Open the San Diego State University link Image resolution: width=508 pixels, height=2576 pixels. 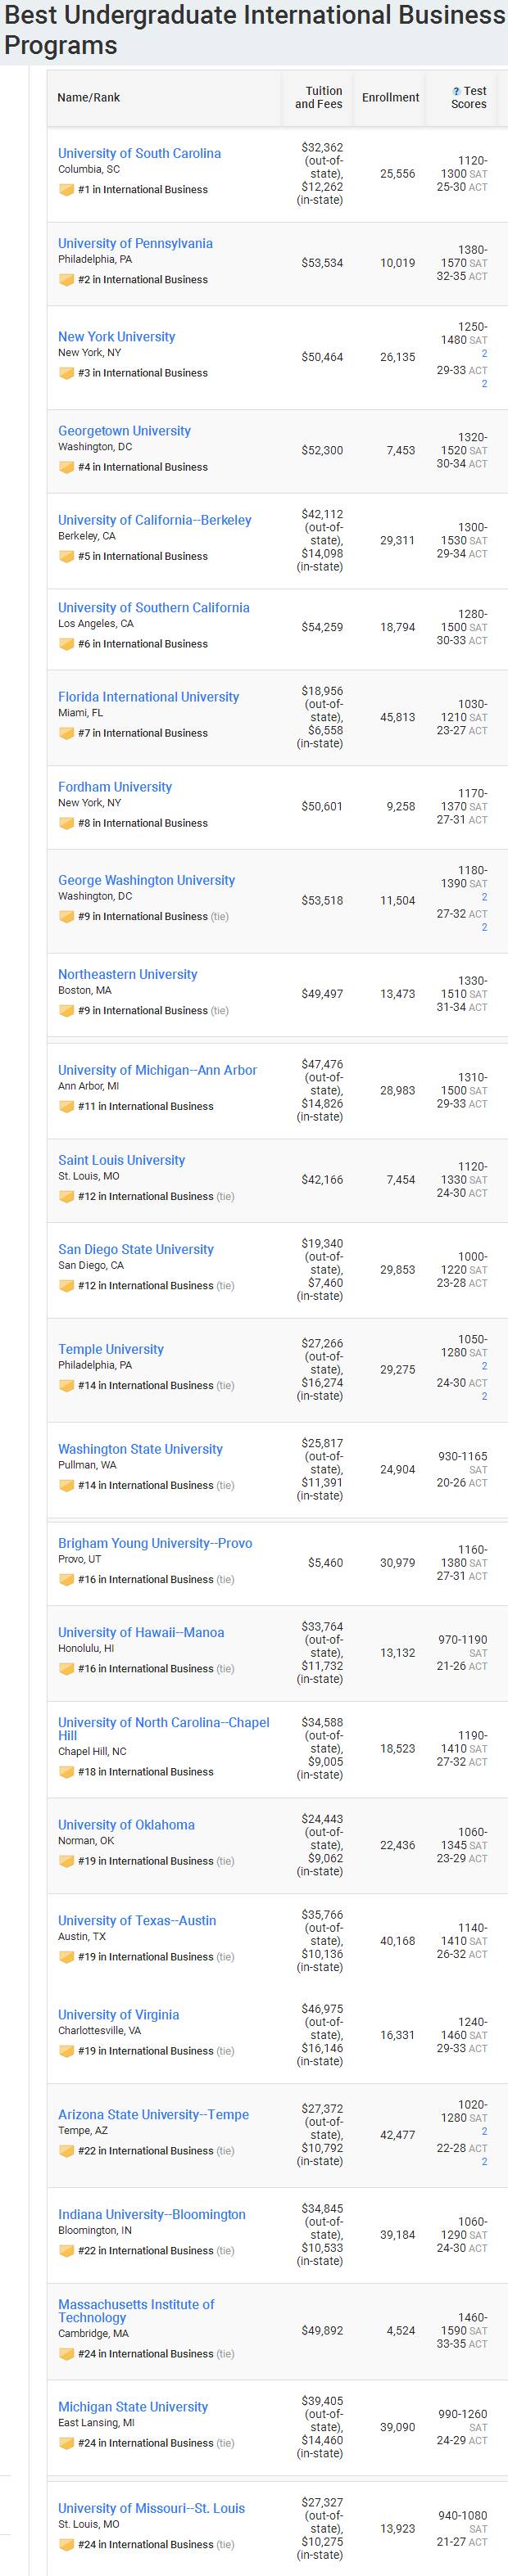tap(135, 1249)
